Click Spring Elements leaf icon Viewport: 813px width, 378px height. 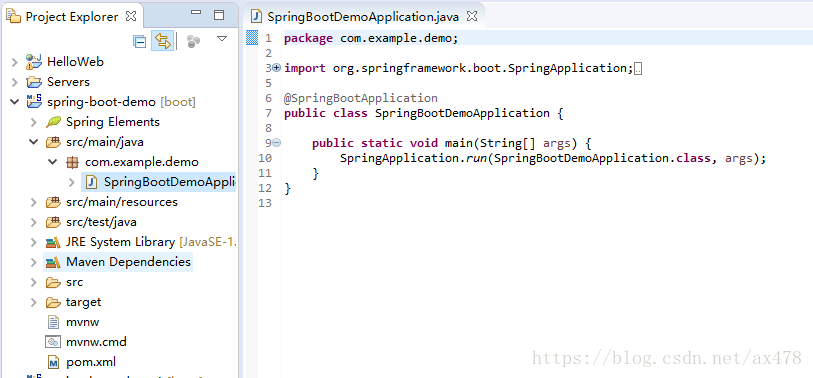[x=53, y=122]
